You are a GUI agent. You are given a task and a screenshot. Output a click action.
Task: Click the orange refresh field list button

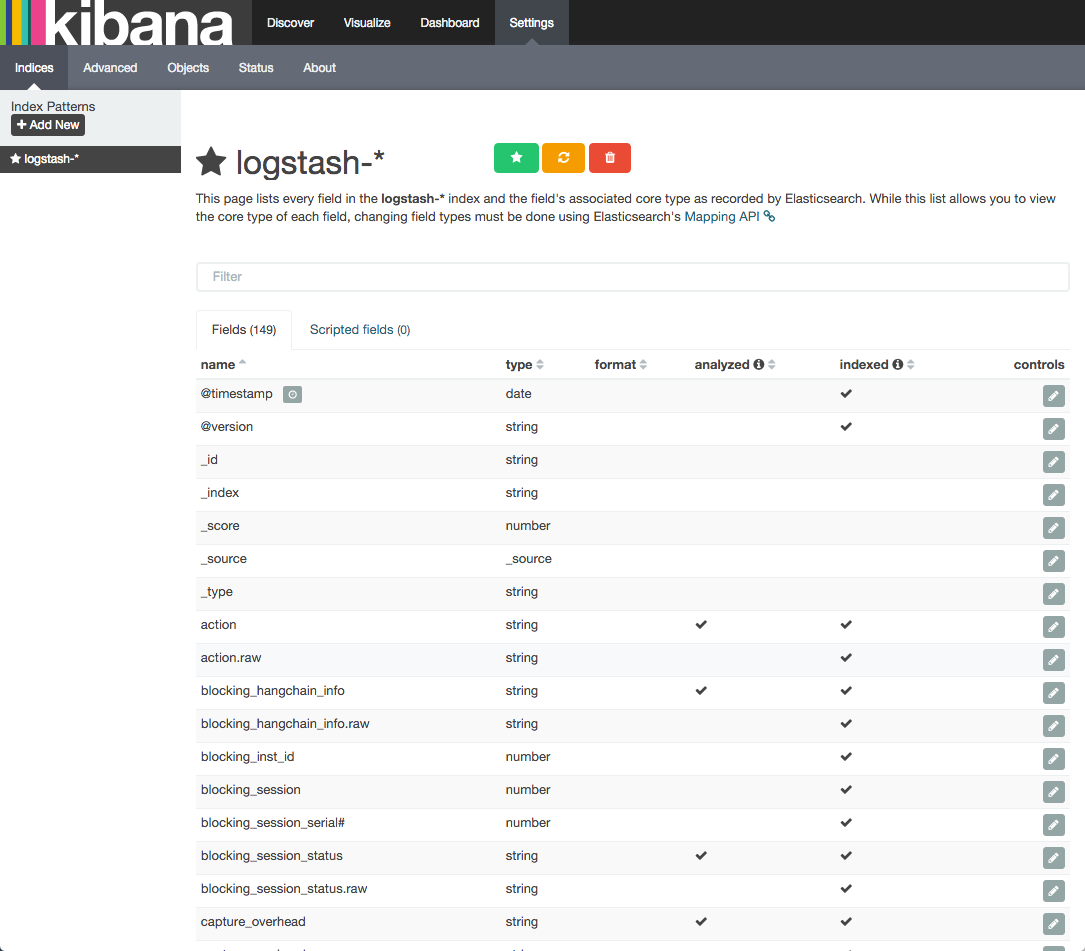pyautogui.click(x=563, y=158)
